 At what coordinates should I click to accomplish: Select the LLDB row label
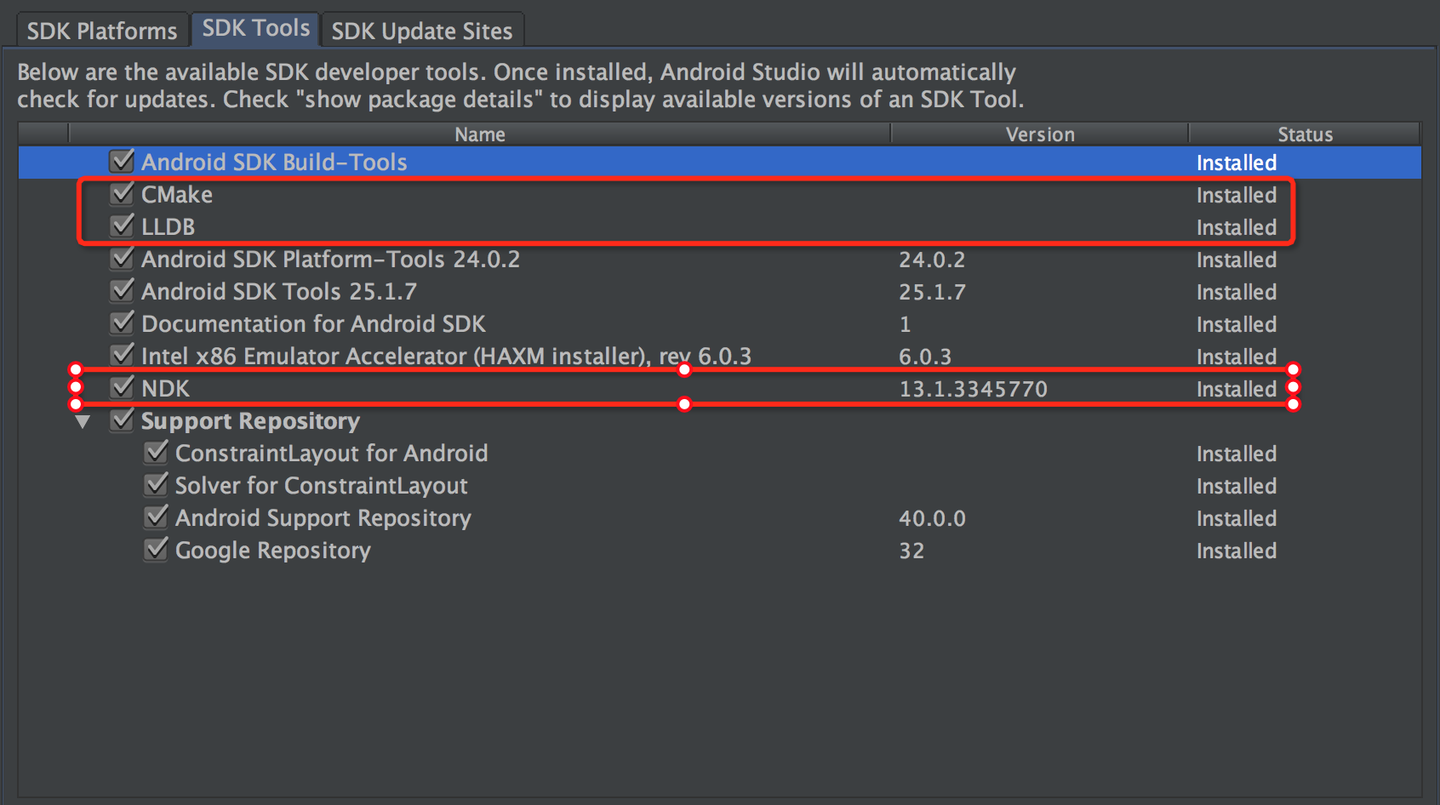click(x=168, y=227)
